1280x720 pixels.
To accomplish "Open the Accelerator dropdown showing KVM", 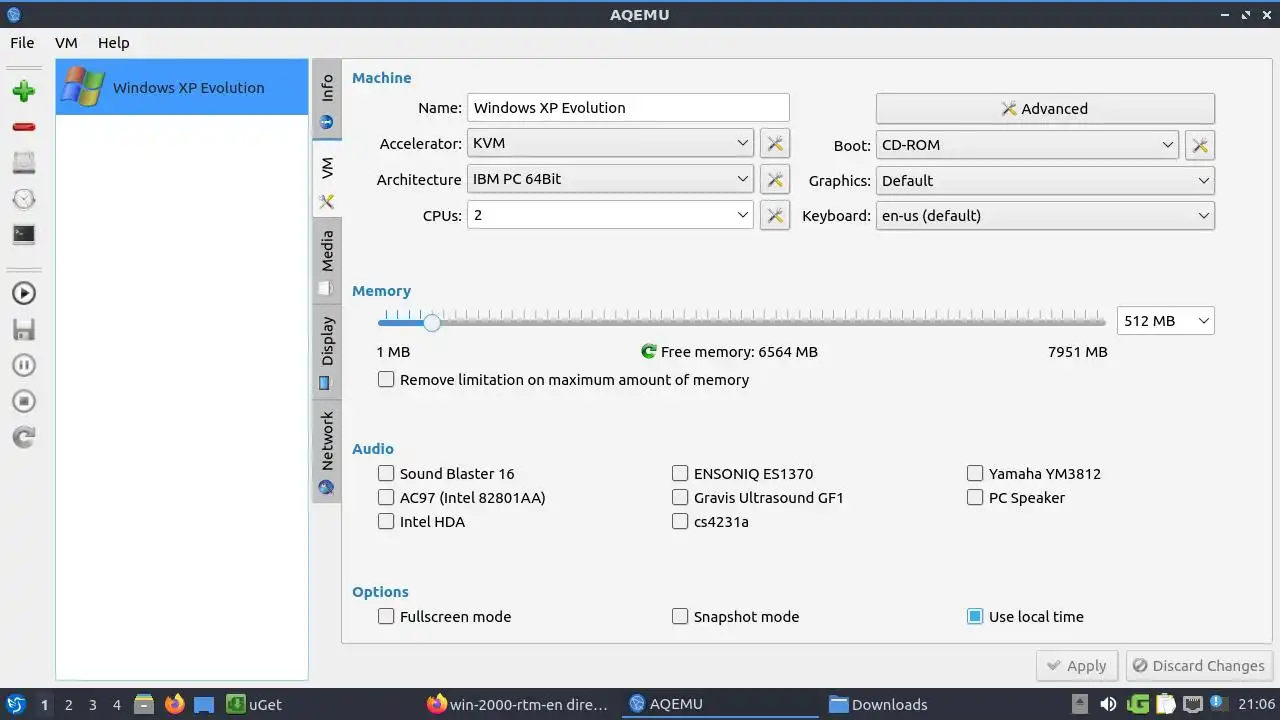I will coord(610,143).
